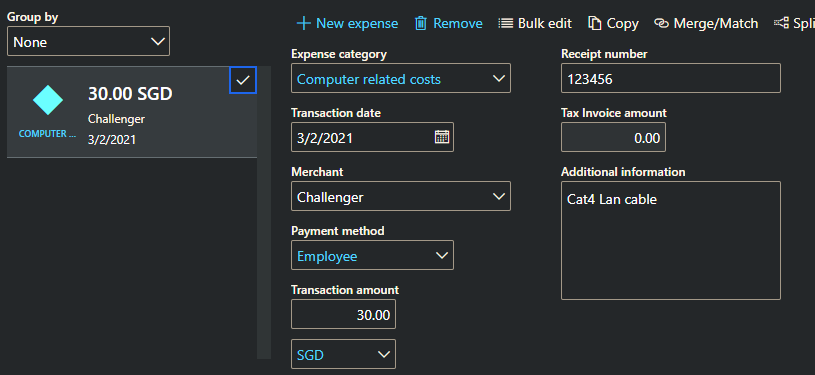The height and width of the screenshot is (375, 815).
Task: Open the Transaction date calendar picker
Action: point(442,137)
